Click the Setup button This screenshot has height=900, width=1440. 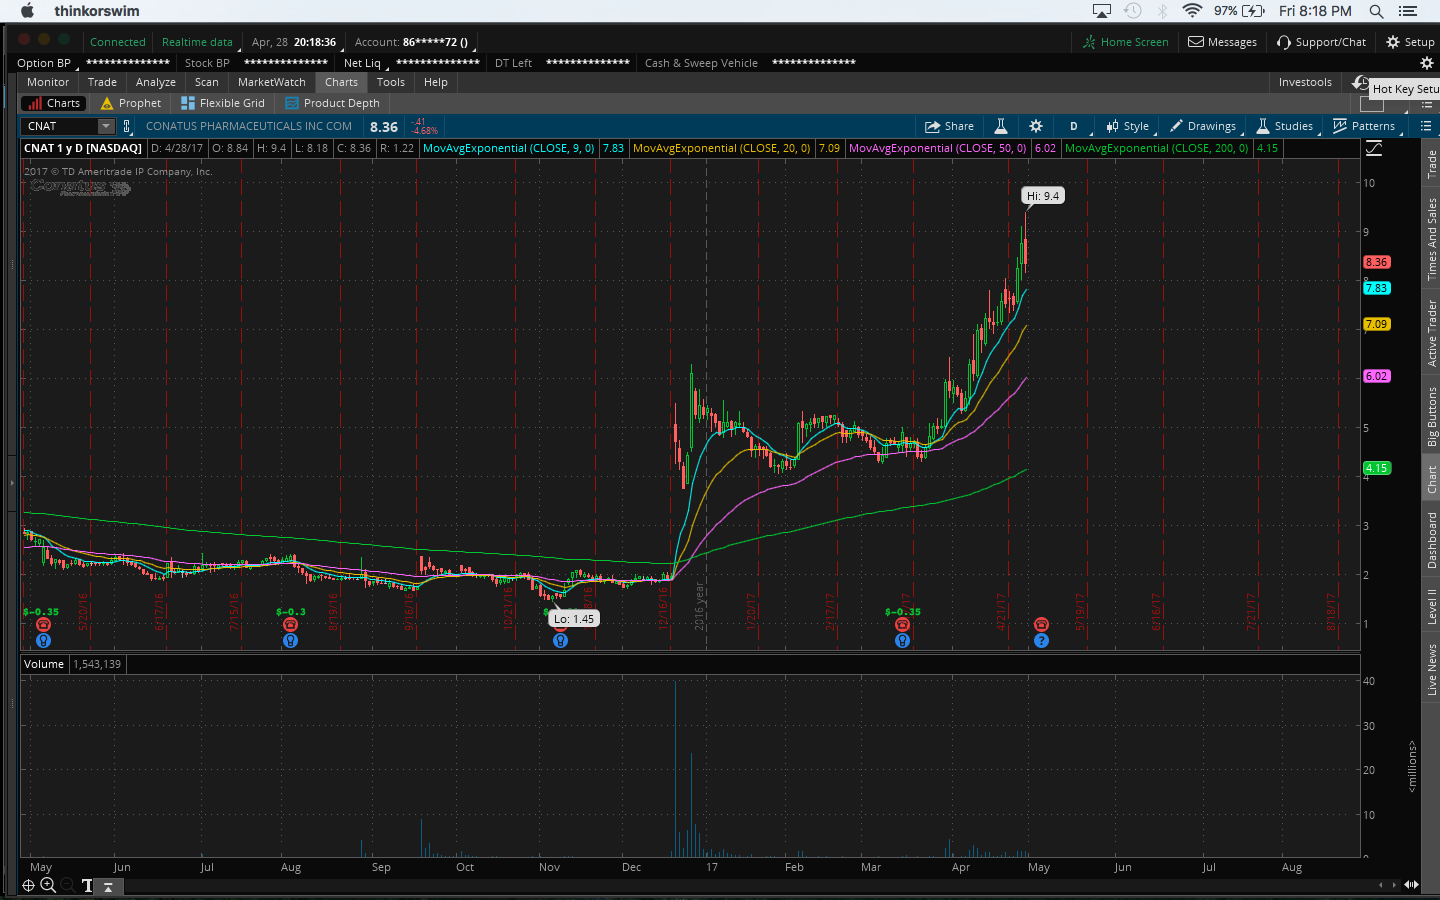(x=1410, y=42)
